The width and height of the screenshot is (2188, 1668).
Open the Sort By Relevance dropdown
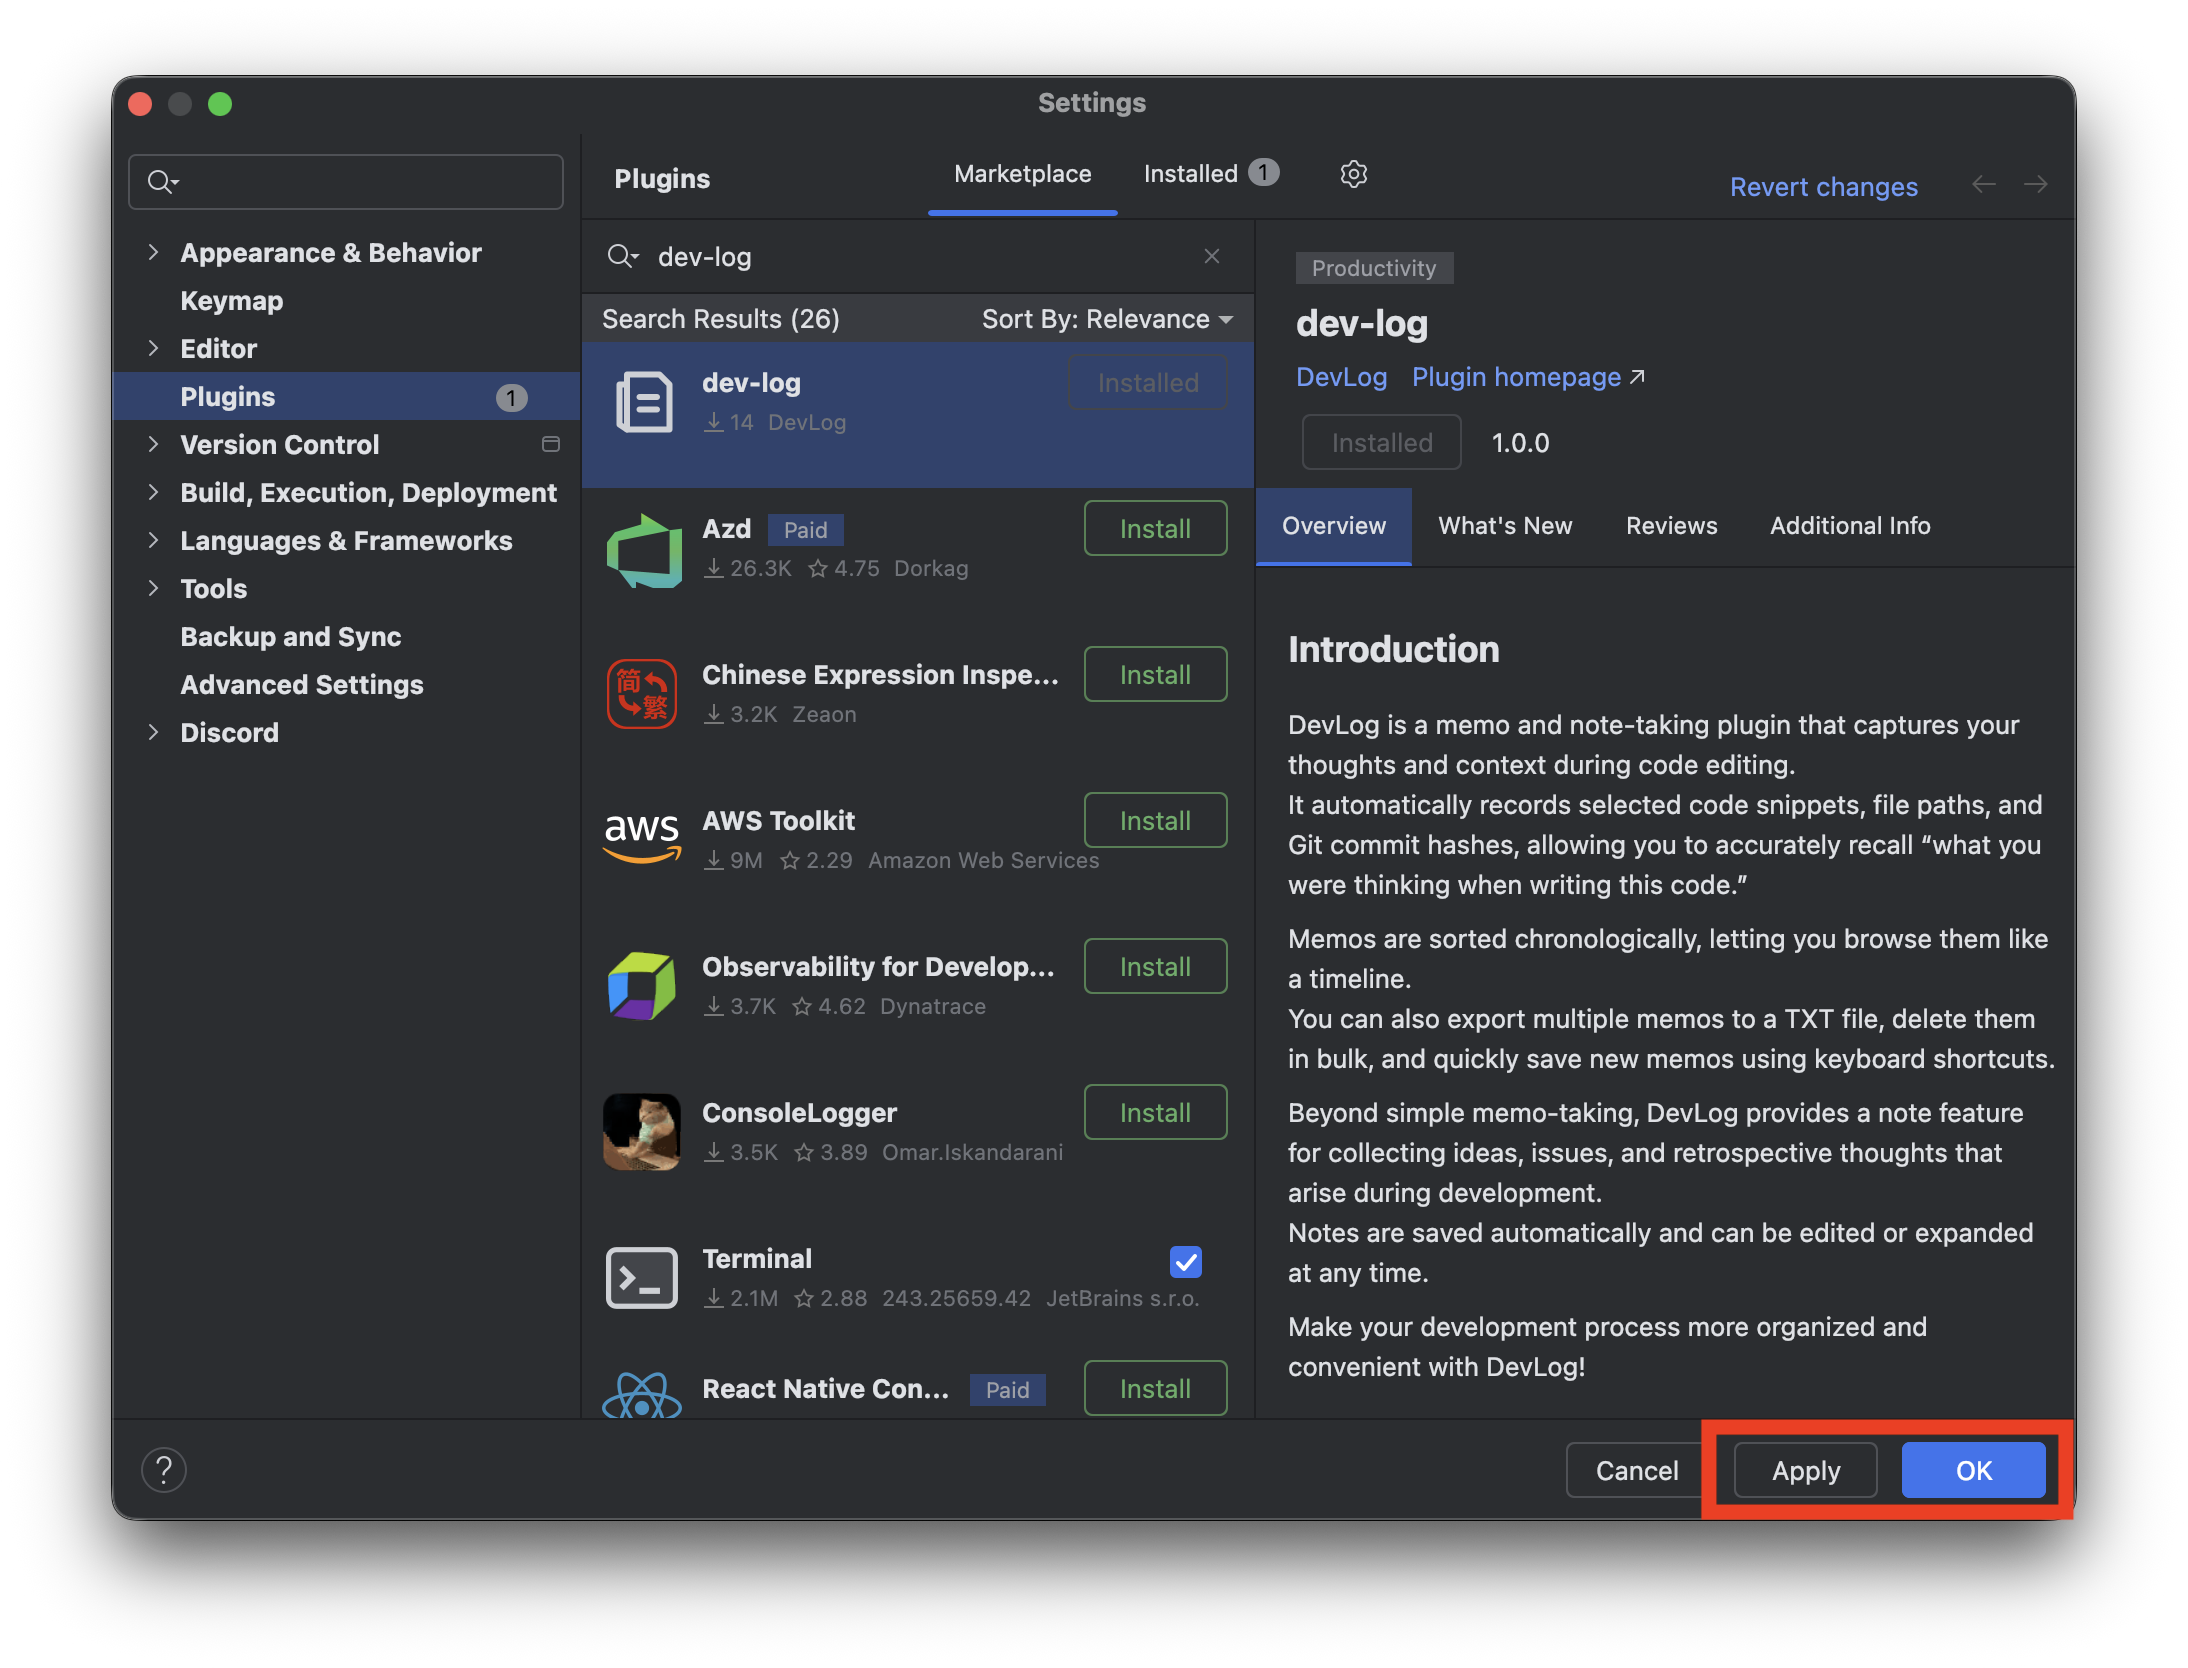[x=1106, y=319]
